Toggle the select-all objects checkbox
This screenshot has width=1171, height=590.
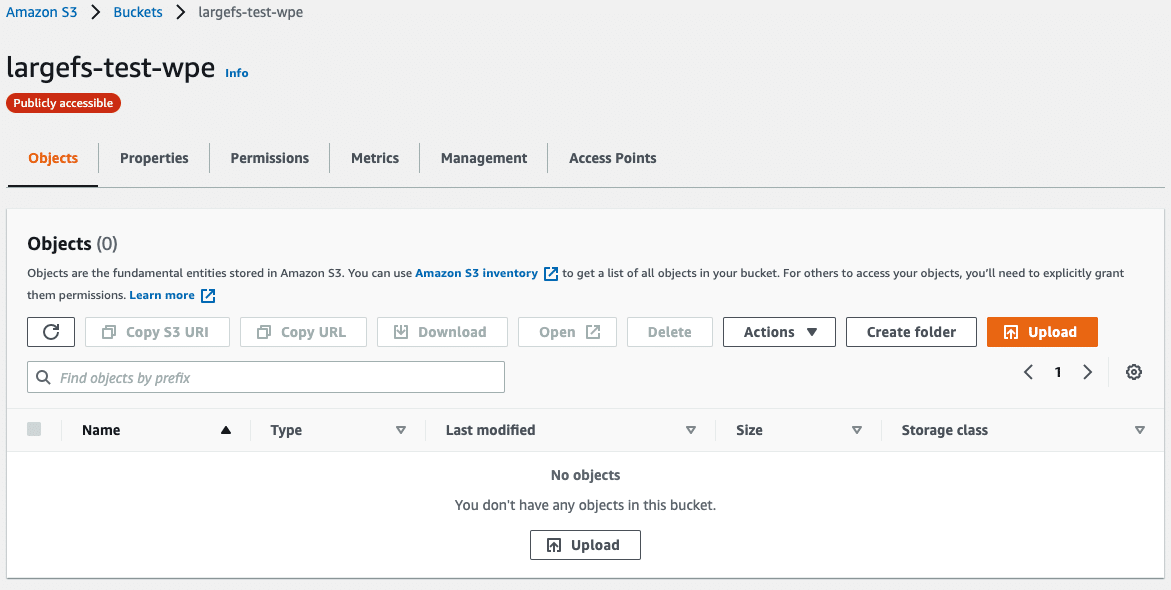click(34, 429)
